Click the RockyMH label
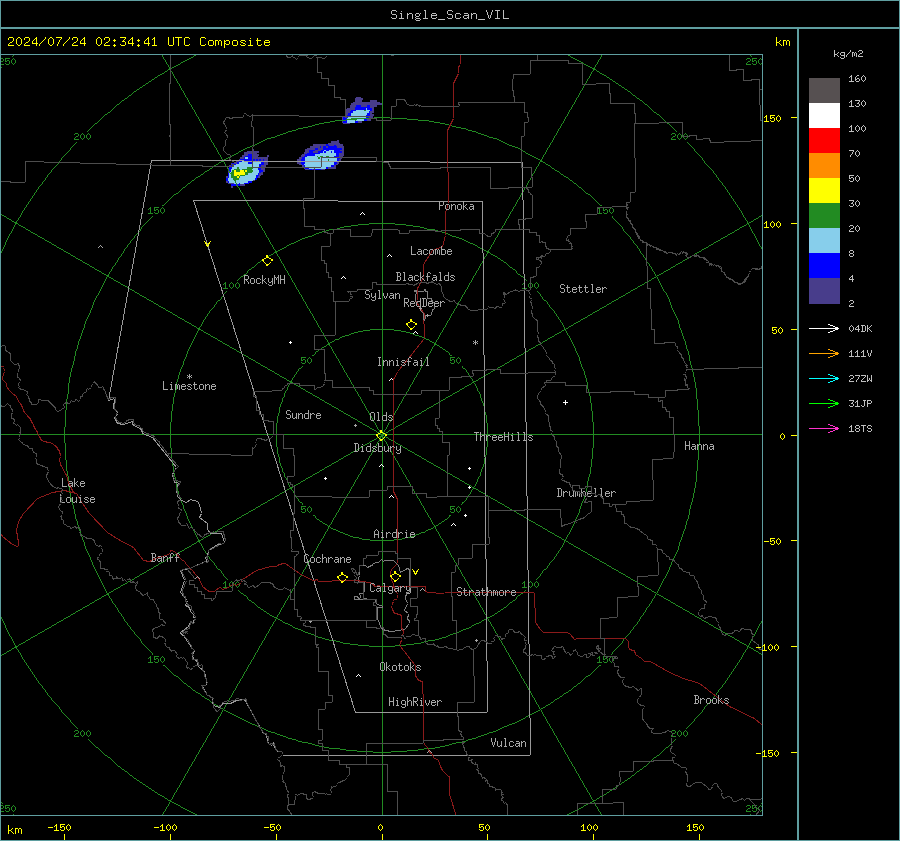The height and width of the screenshot is (841, 900). click(264, 280)
